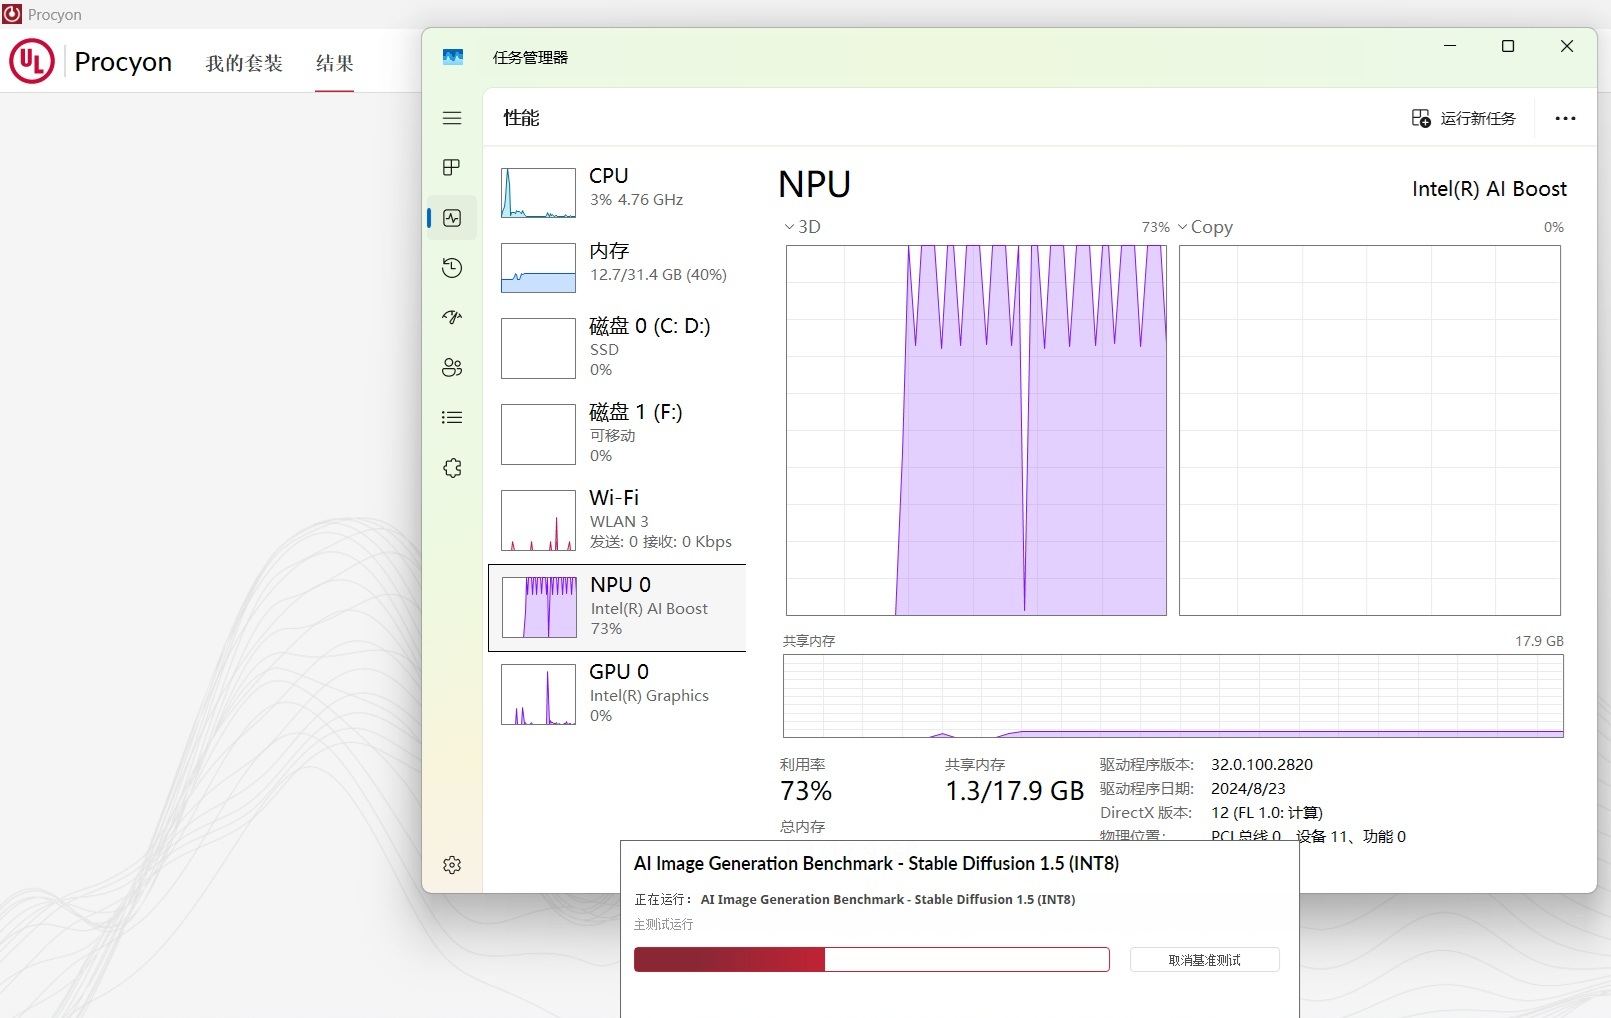Image resolution: width=1611 pixels, height=1018 pixels.
Task: Open the Startup apps icon in sidebar
Action: (x=452, y=317)
